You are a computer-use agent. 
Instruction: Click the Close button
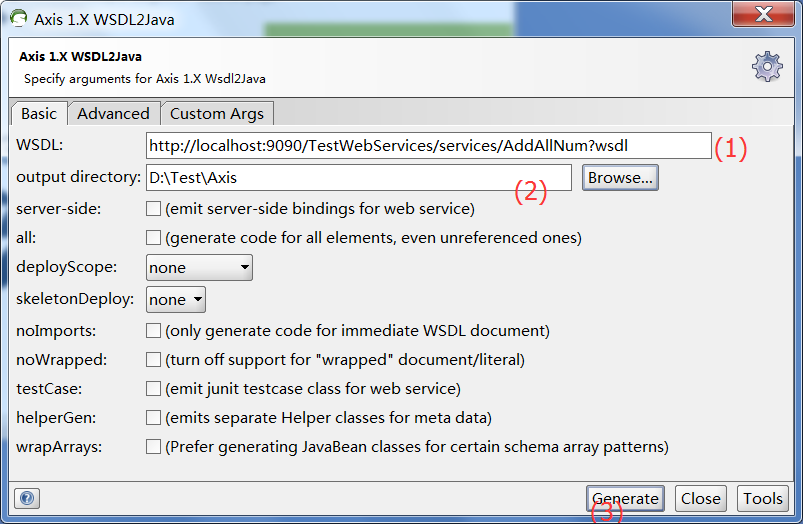701,498
